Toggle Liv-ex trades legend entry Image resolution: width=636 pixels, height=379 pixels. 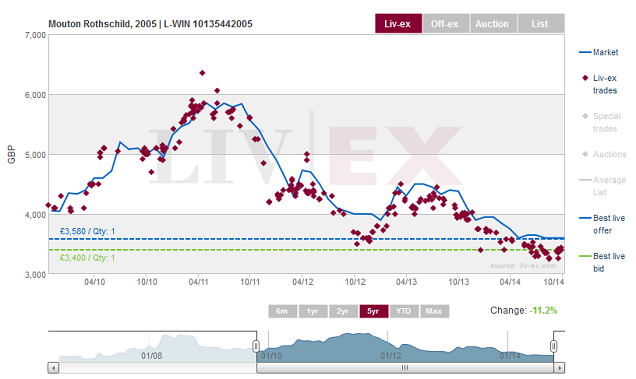coord(600,84)
